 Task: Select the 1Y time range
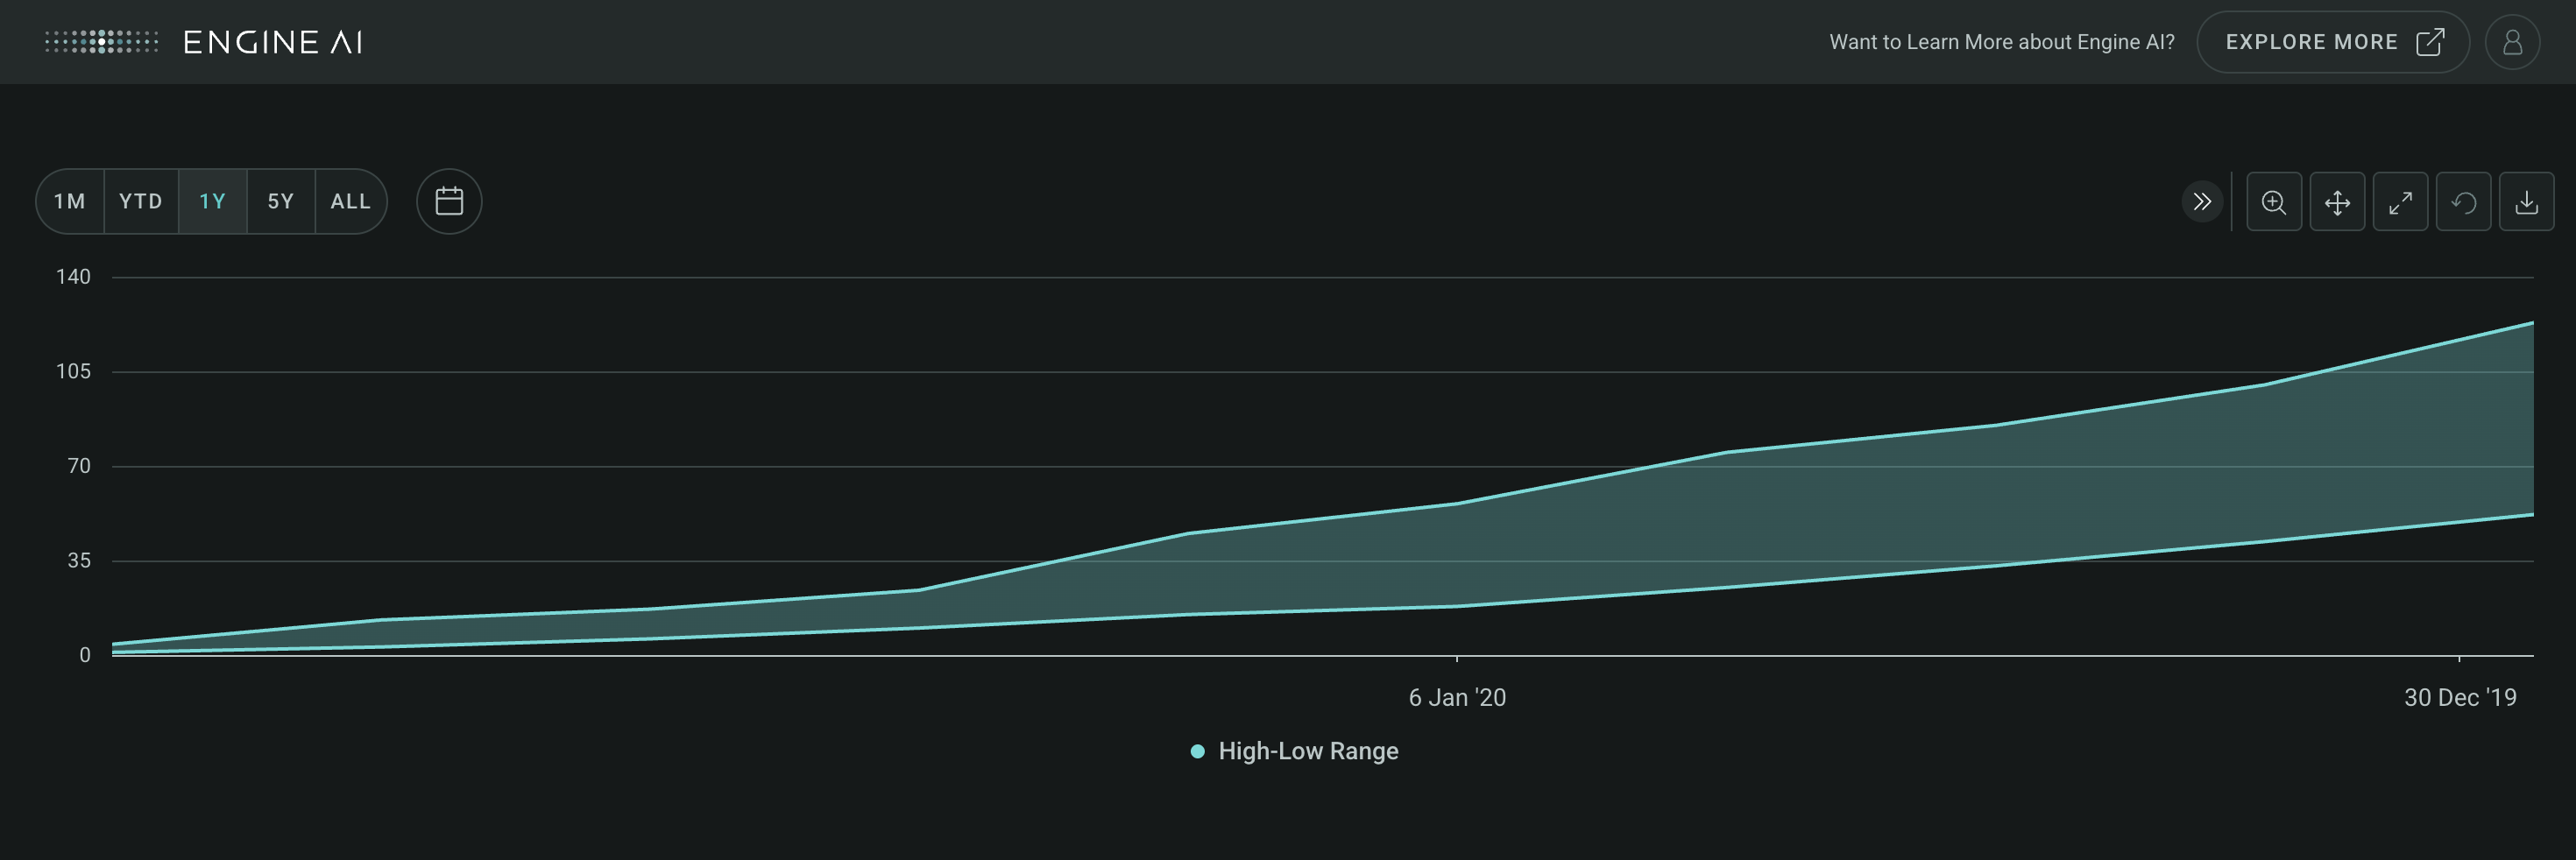pyautogui.click(x=212, y=201)
